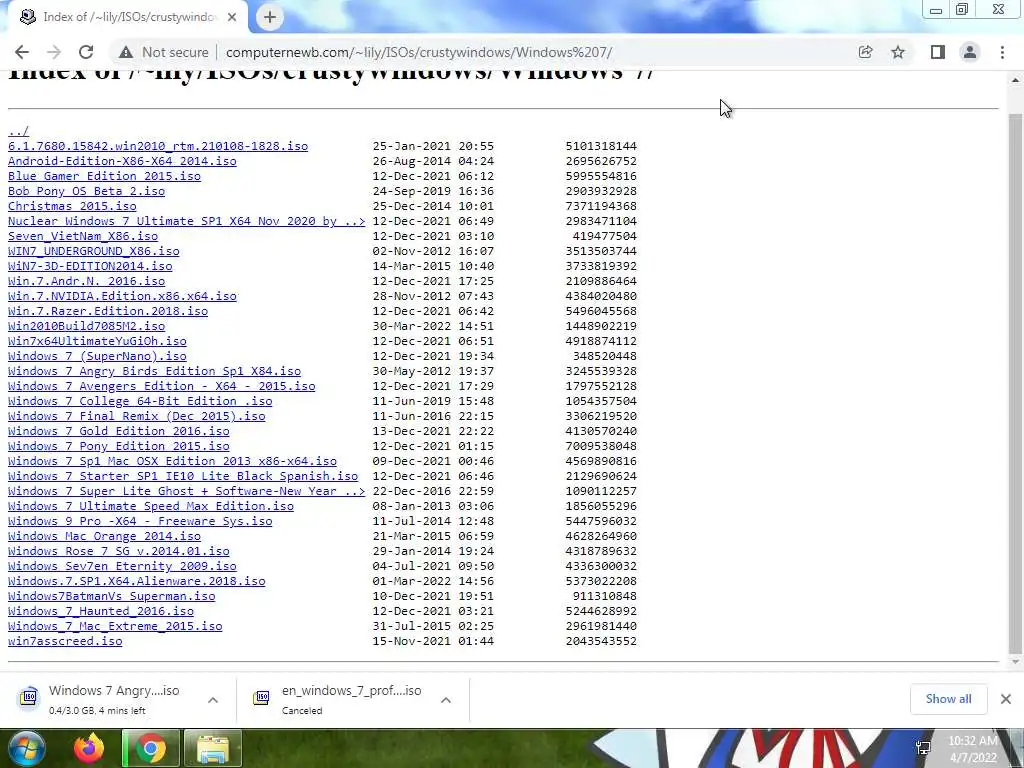Click Win2010Build7085M2.iso link

[x=86, y=327]
